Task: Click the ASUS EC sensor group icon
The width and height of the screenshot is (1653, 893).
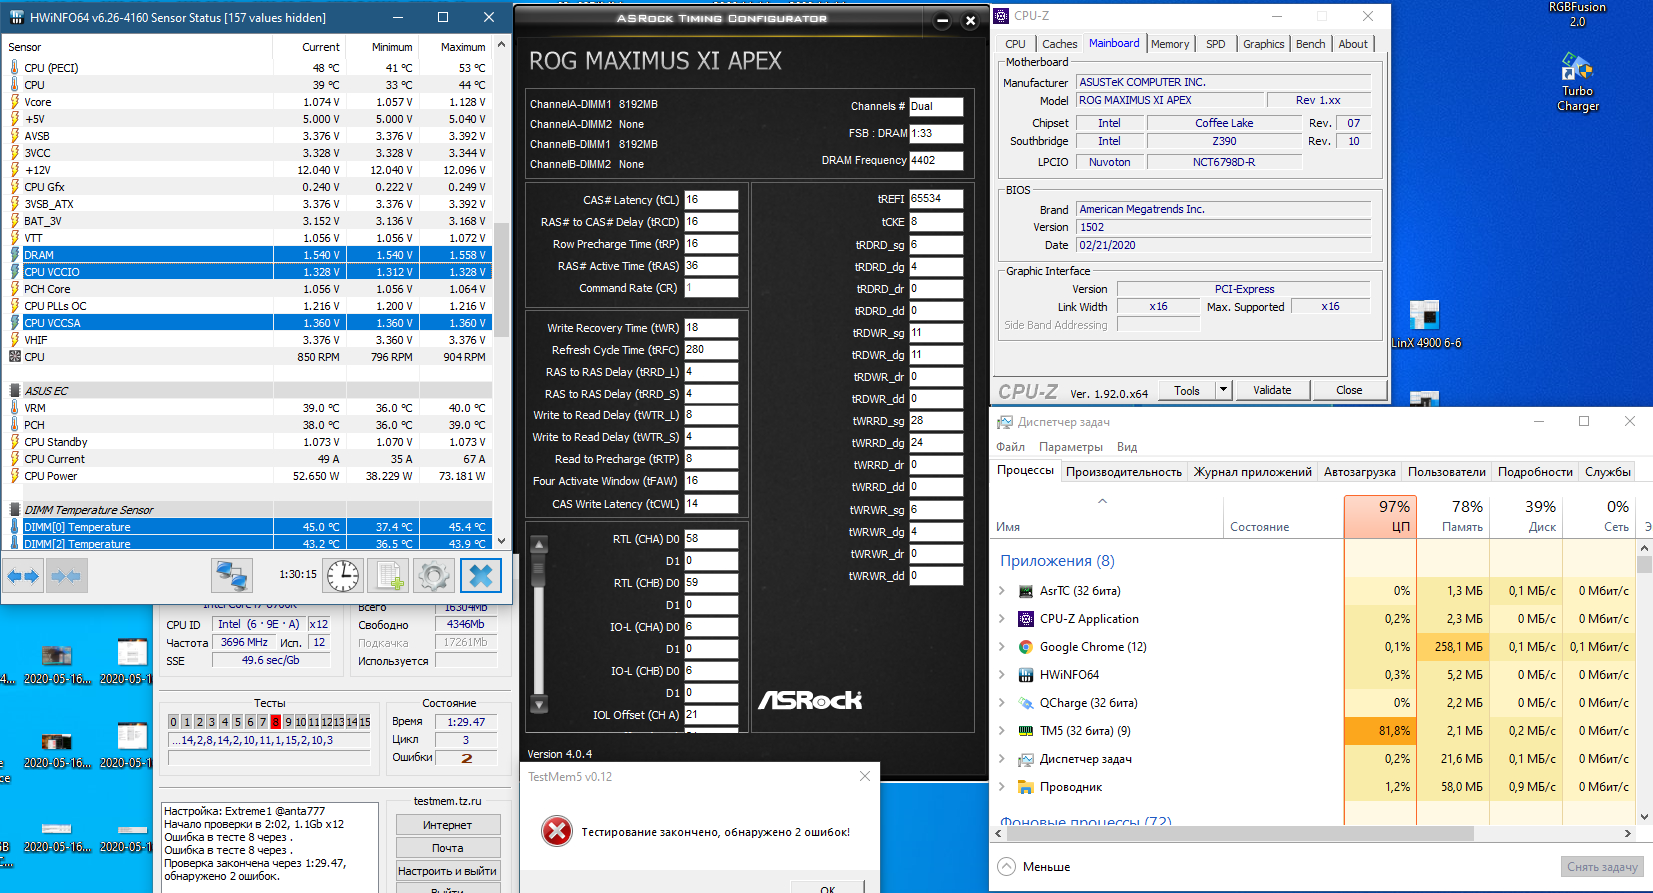Action: [14, 391]
